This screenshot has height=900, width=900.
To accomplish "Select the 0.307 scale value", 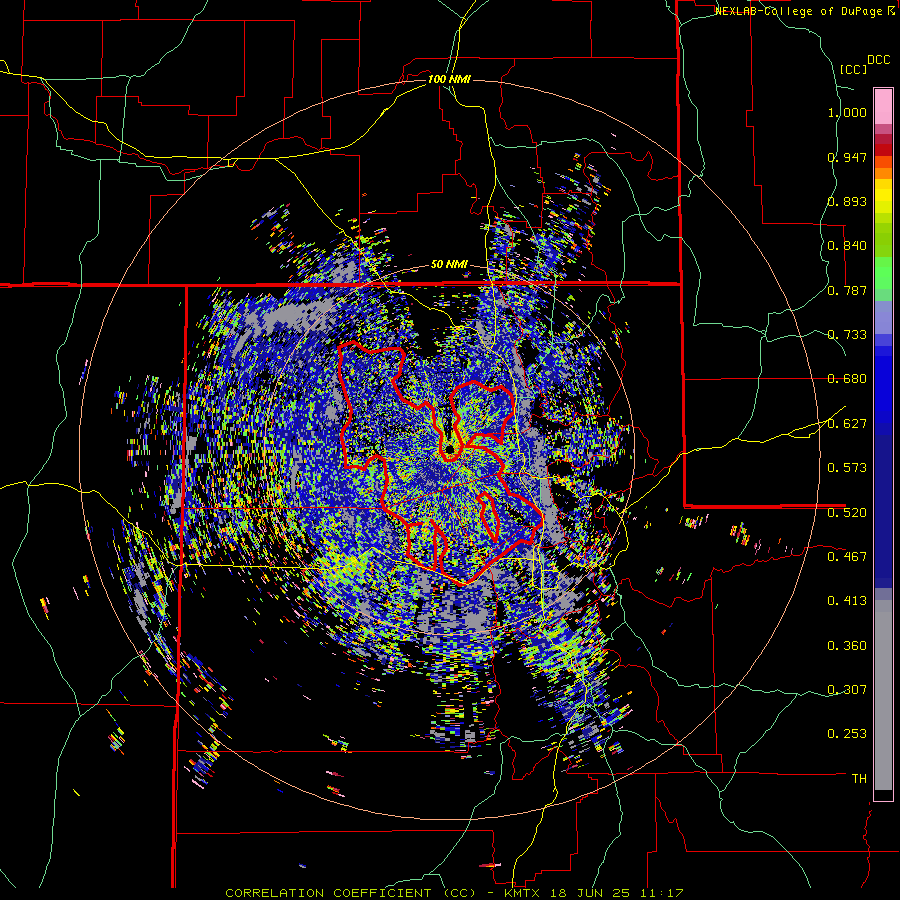I will pyautogui.click(x=847, y=690).
